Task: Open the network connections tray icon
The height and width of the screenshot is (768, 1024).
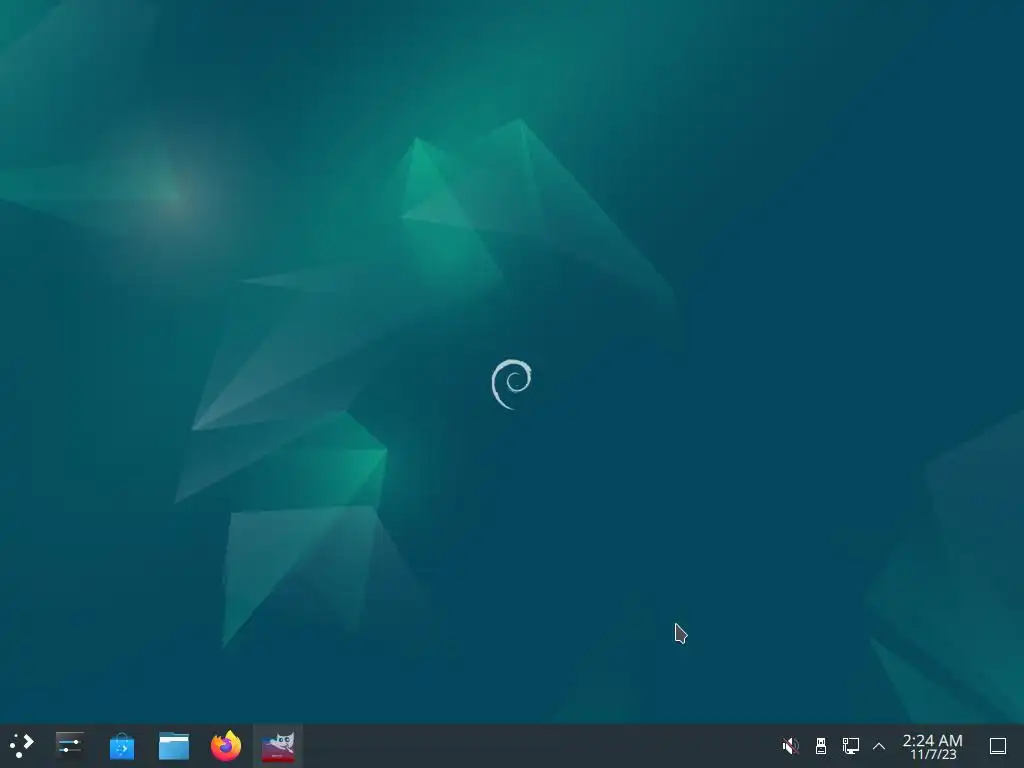Action: click(x=850, y=745)
